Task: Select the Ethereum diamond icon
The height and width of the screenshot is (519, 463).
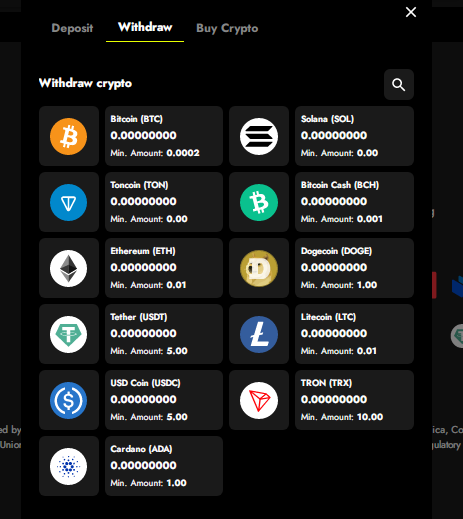Action: click(68, 268)
